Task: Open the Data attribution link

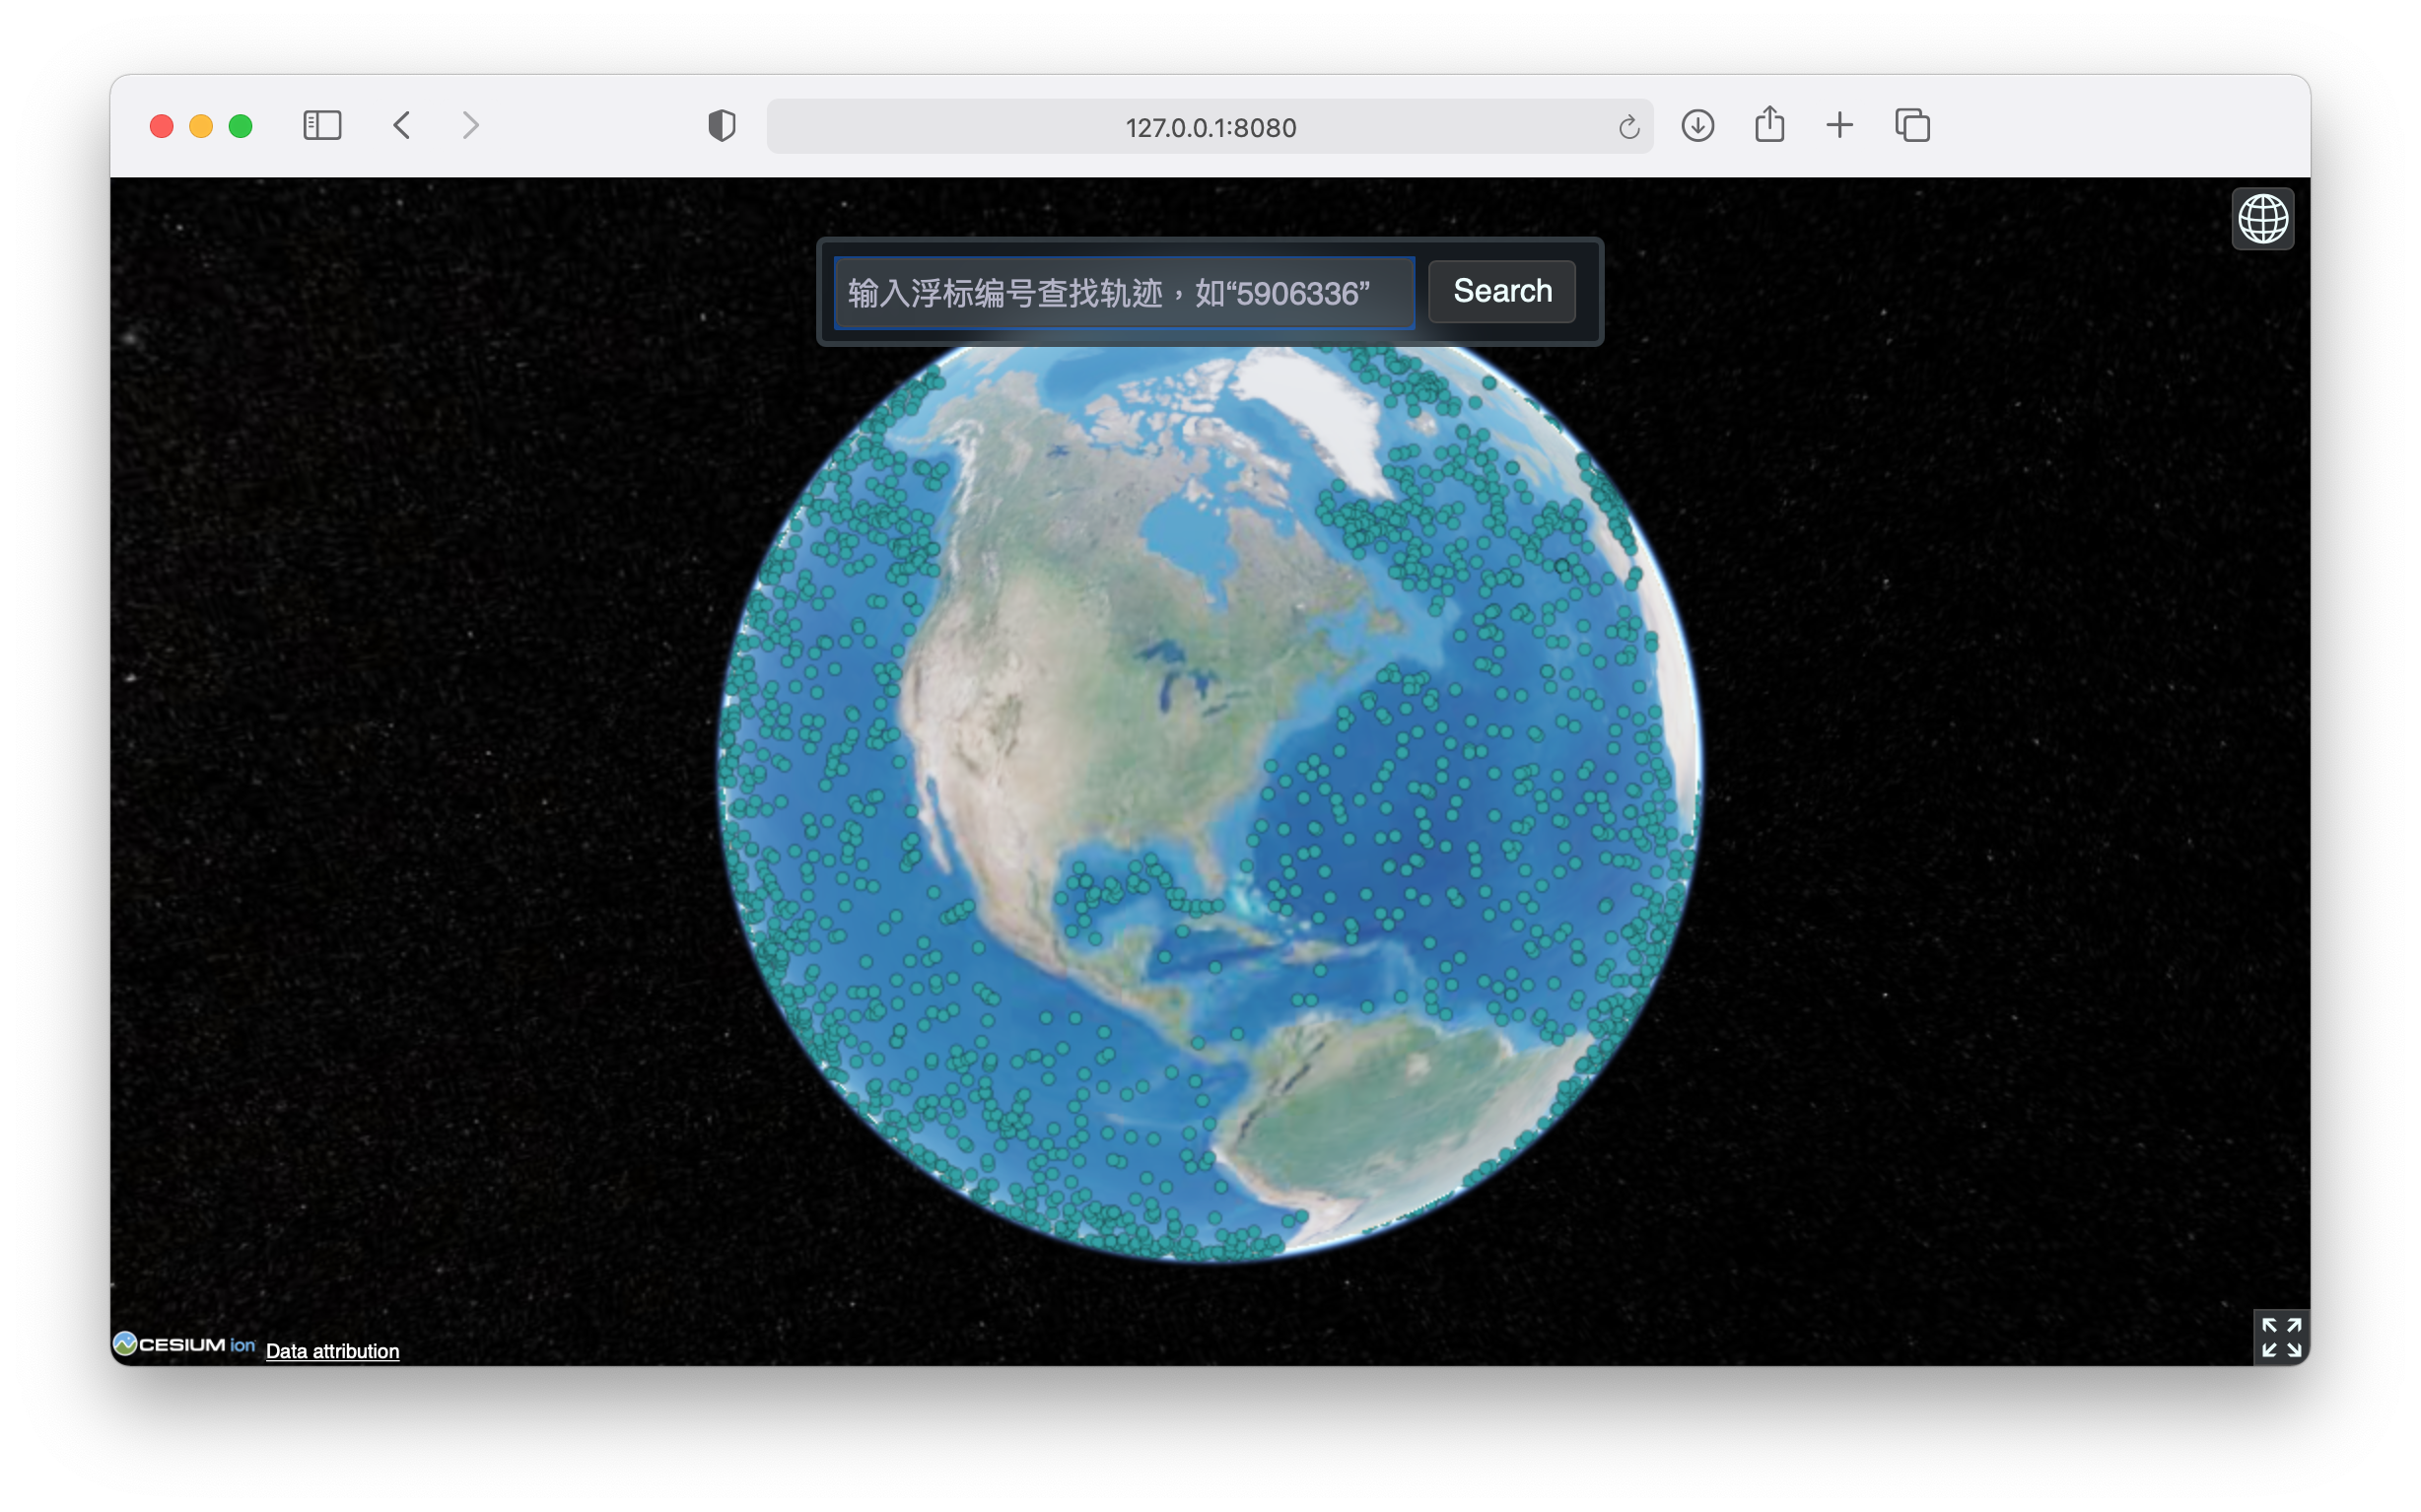Action: click(x=332, y=1351)
